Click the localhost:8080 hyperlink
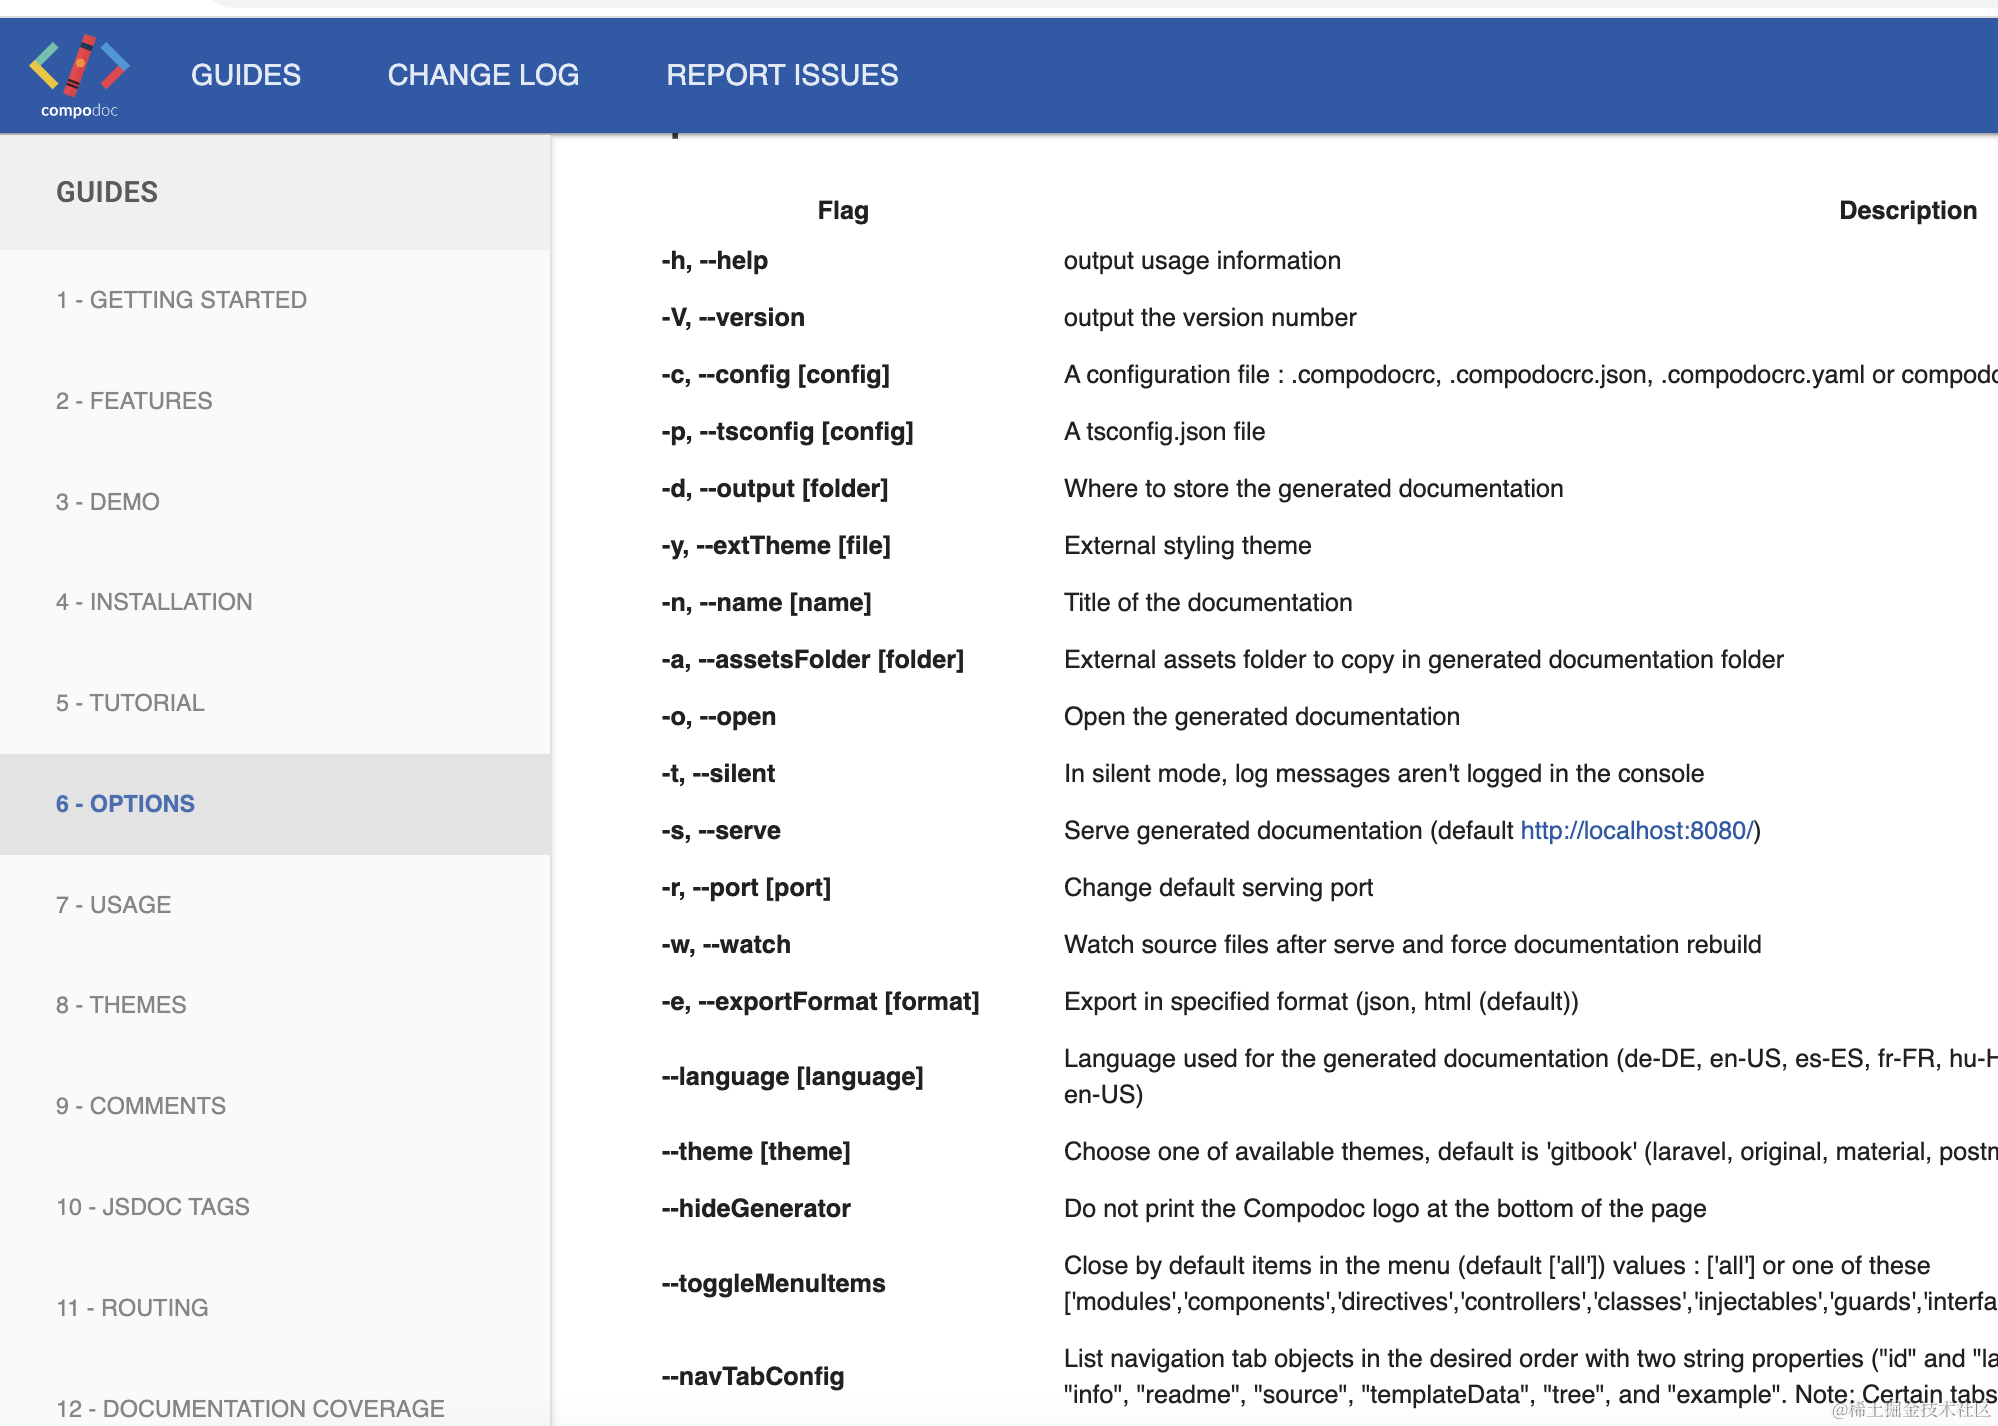 [x=1636, y=830]
